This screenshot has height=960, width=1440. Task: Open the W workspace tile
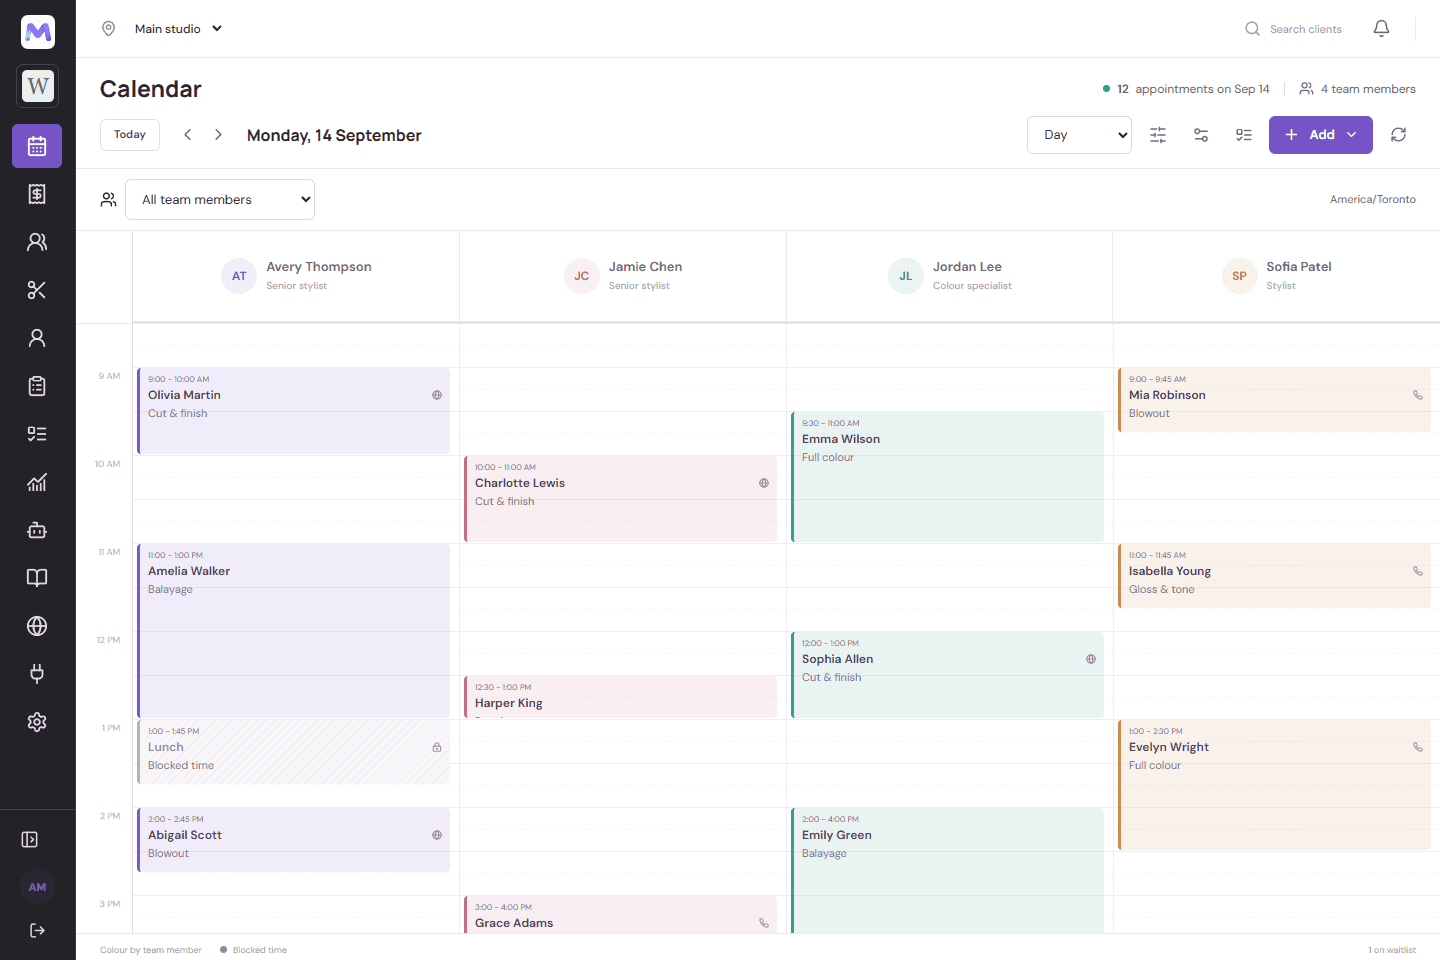click(x=38, y=86)
